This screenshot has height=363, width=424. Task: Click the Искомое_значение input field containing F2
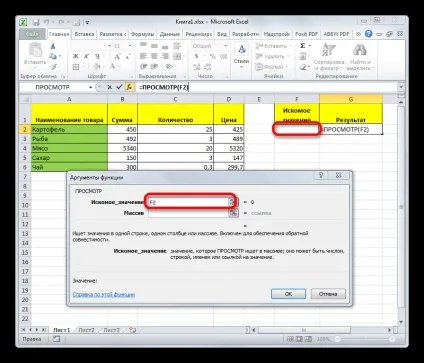pos(188,202)
